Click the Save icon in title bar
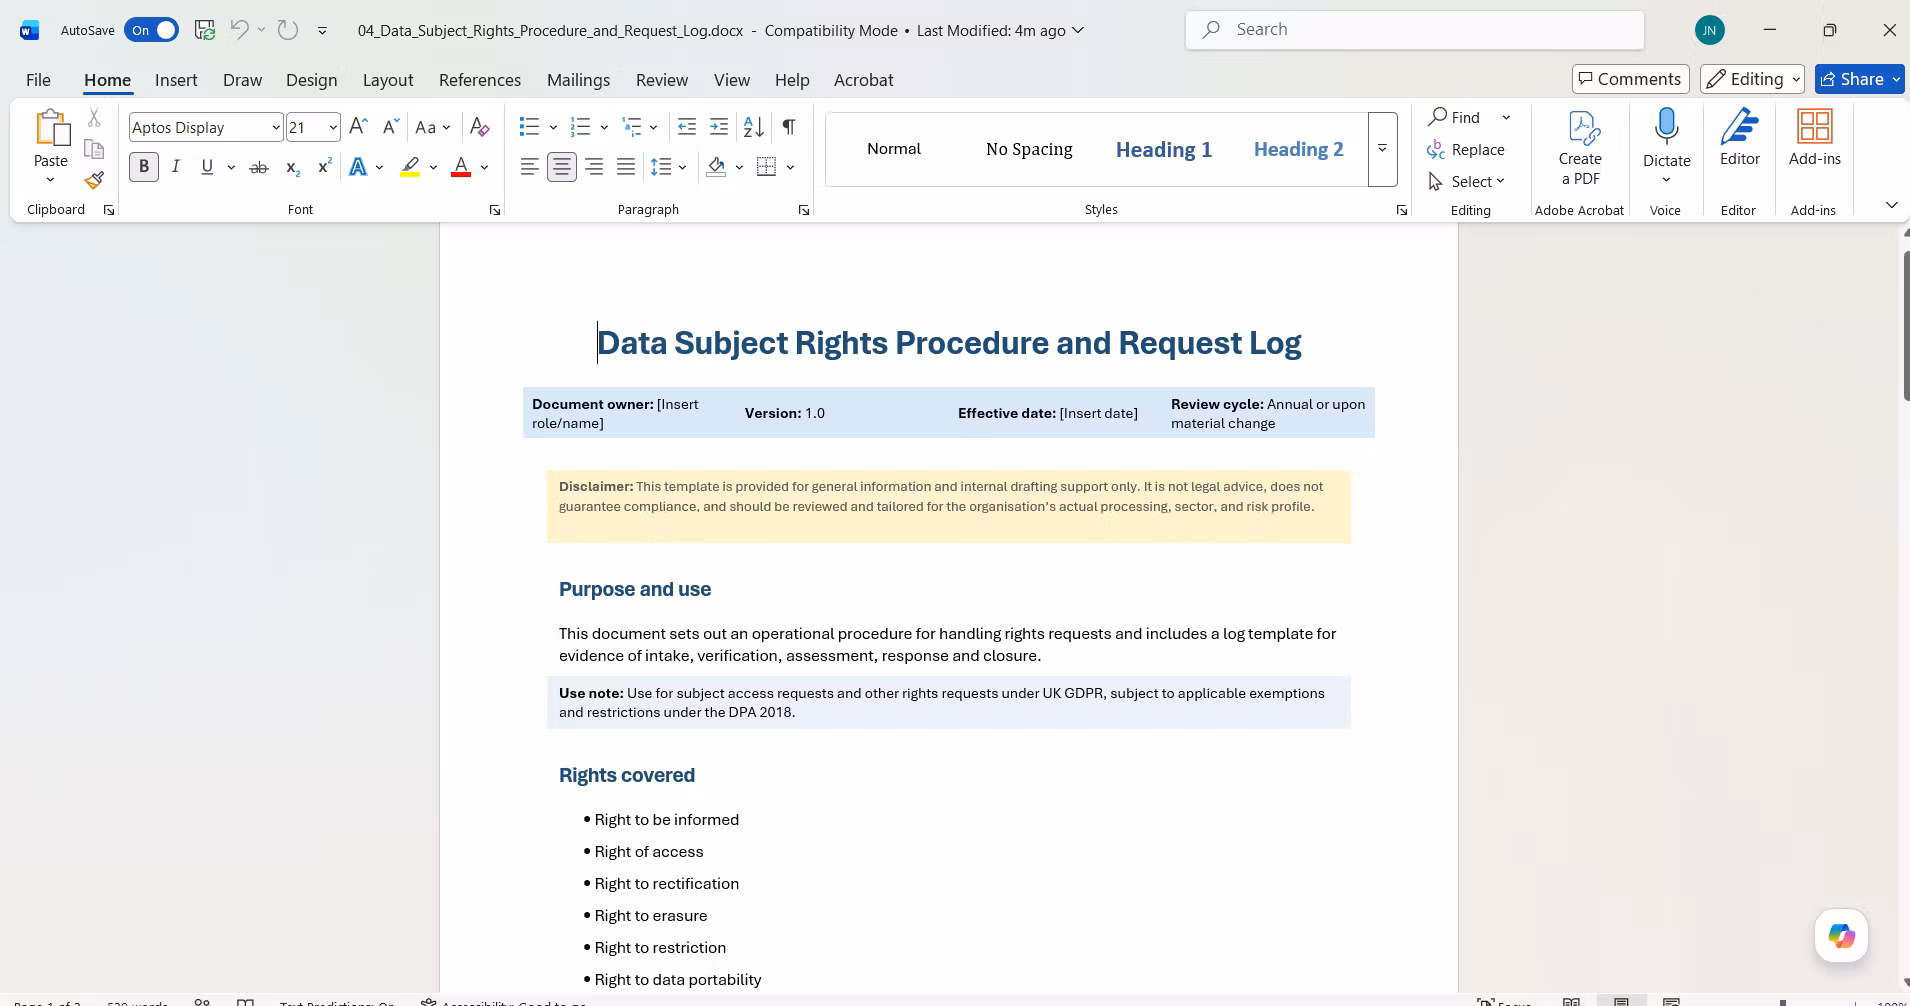Screen dimensions: 1910x1006 (205, 30)
